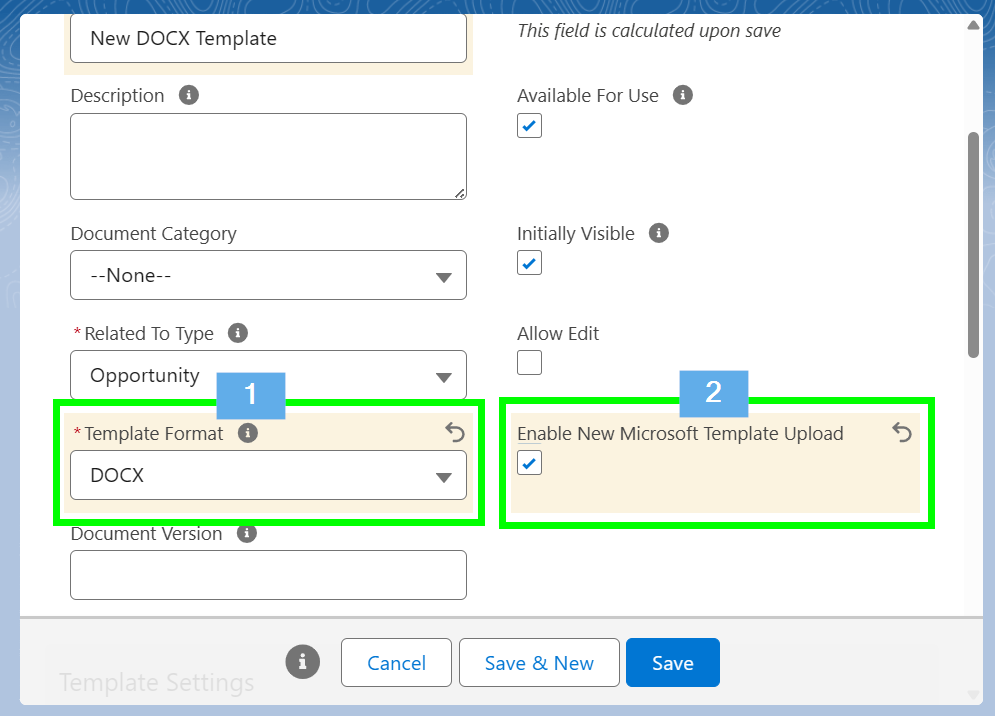Toggle the Initially Visible checkbox
This screenshot has height=716, width=995.
click(x=529, y=263)
